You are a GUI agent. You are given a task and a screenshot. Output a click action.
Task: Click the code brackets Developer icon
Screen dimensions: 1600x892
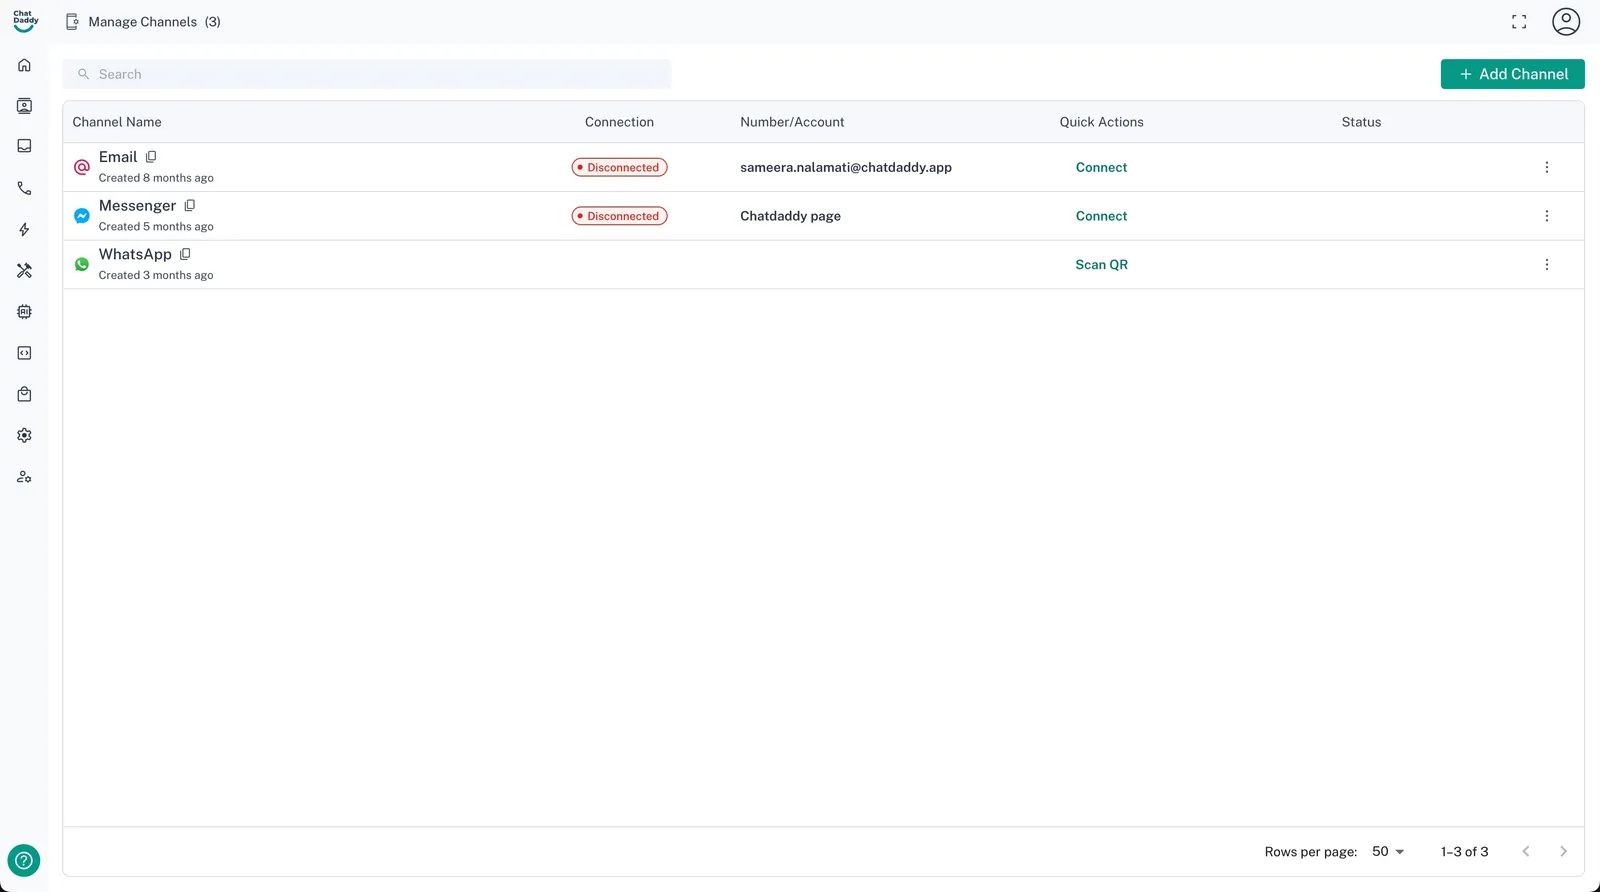(24, 353)
